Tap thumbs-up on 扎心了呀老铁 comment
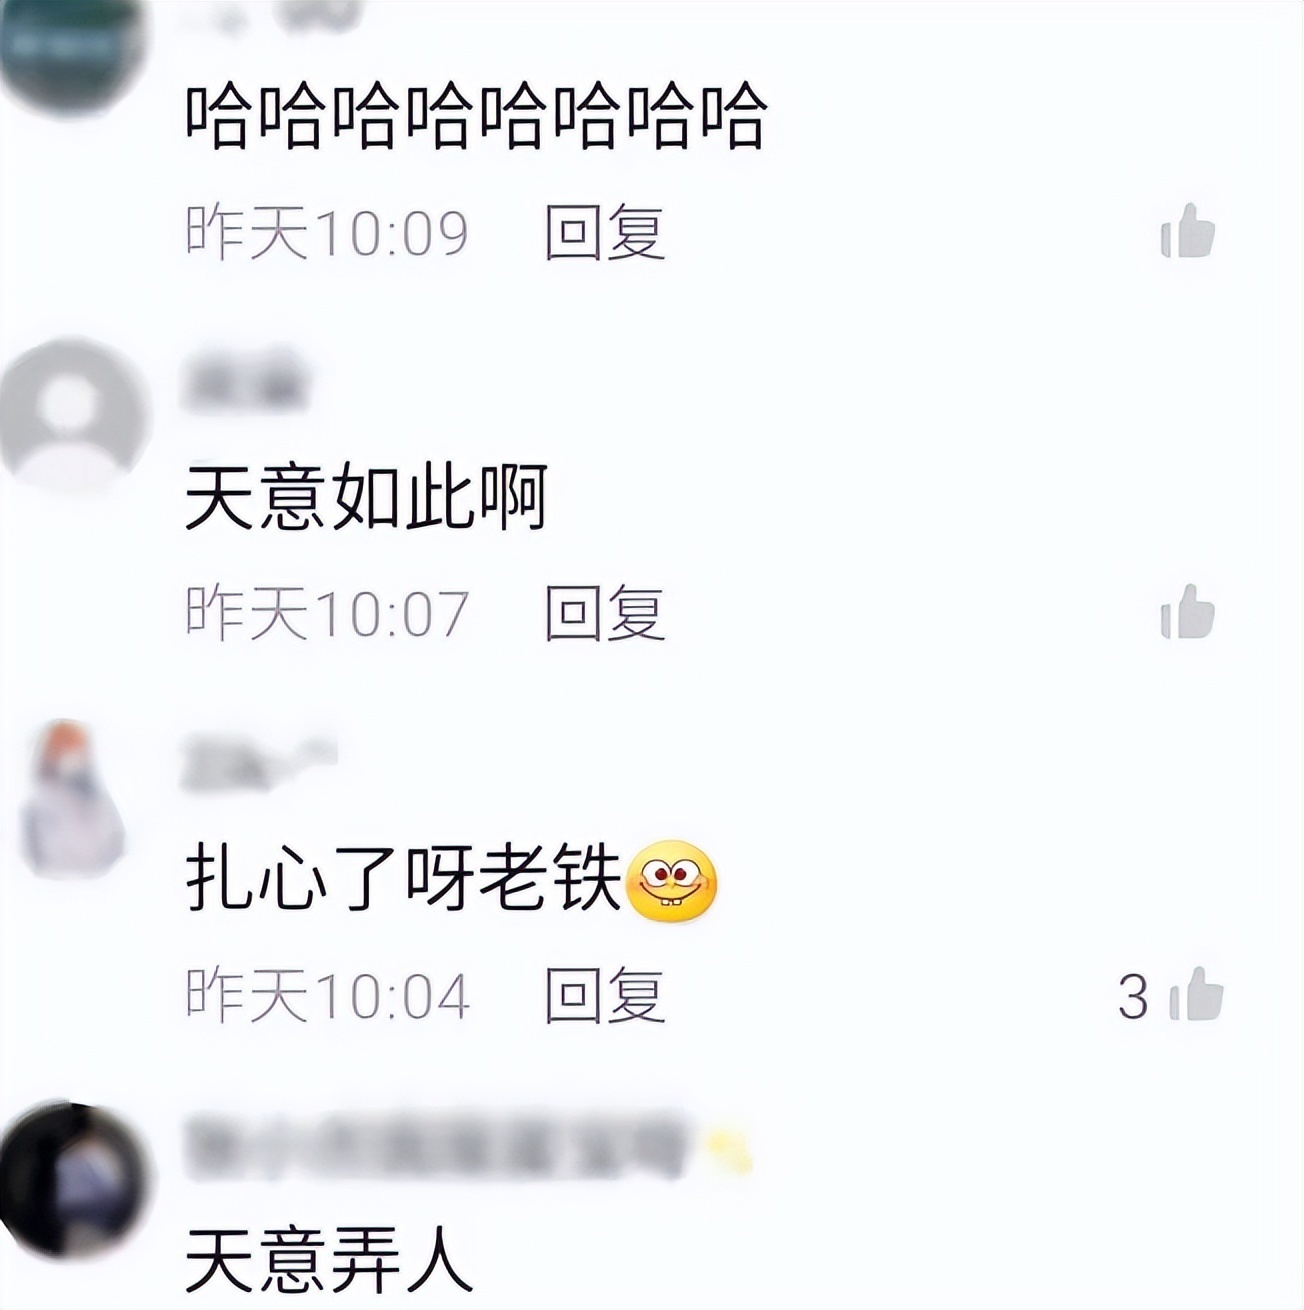 [1196, 994]
